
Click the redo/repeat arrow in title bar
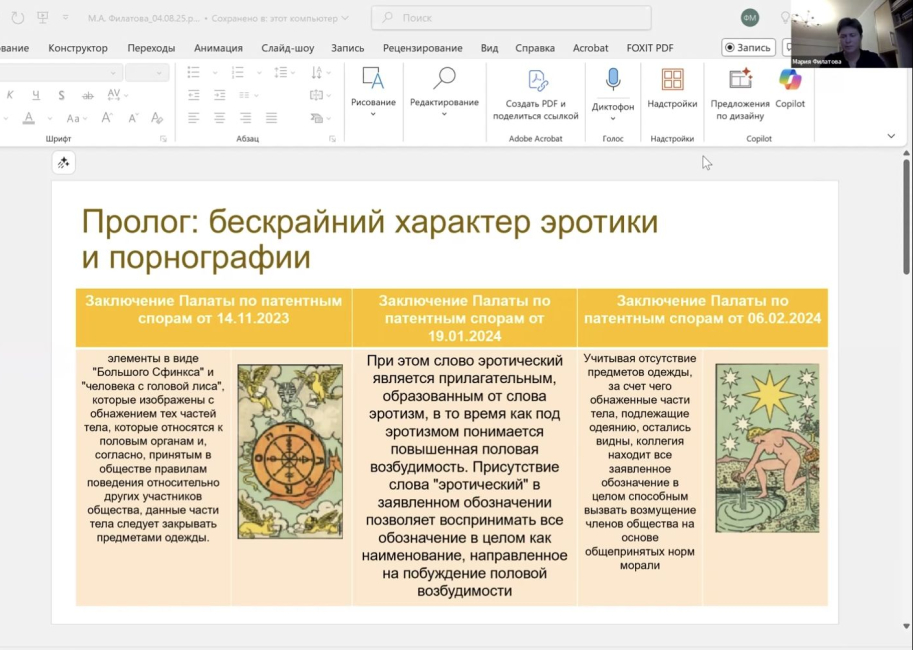18,18
